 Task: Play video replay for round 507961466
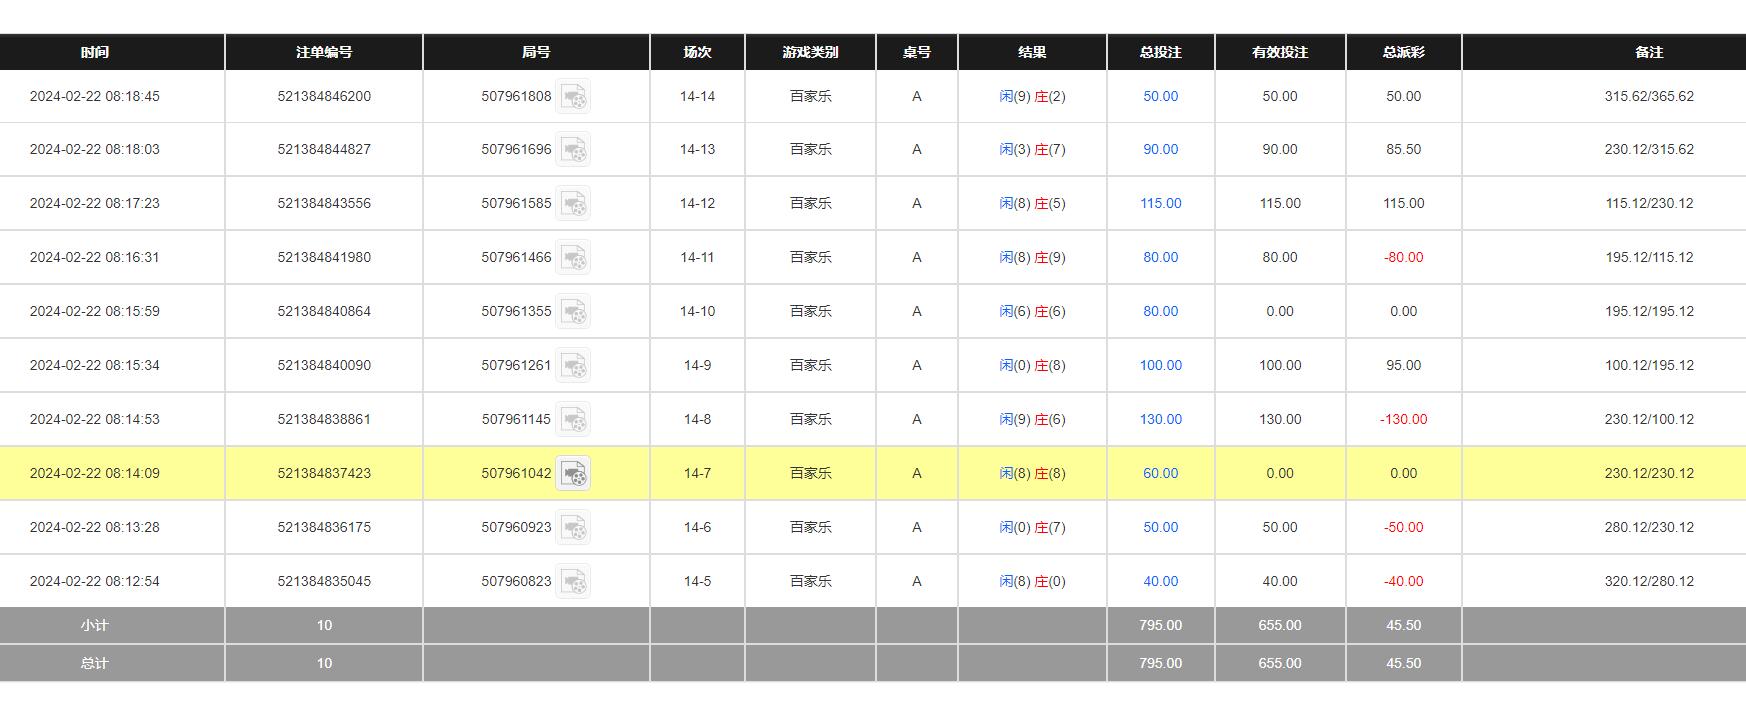coord(573,258)
